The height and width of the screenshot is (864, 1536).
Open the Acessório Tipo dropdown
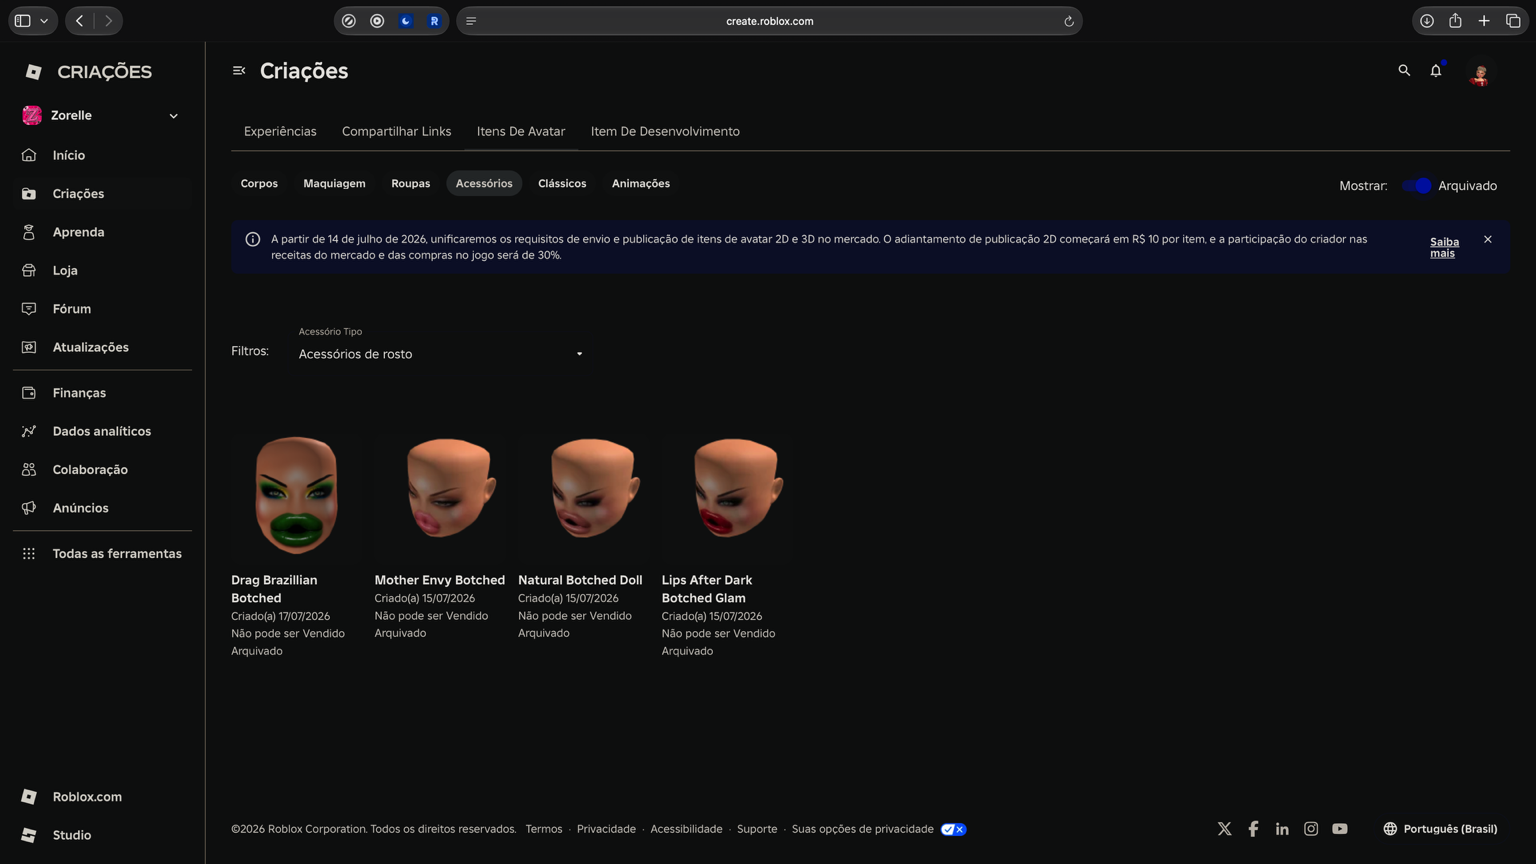[x=441, y=354]
